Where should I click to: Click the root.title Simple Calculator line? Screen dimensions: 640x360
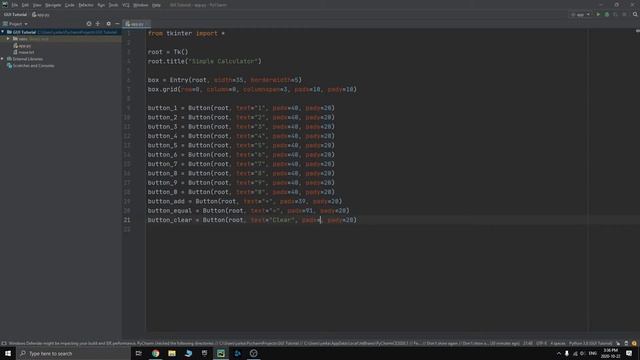[x=204, y=61]
